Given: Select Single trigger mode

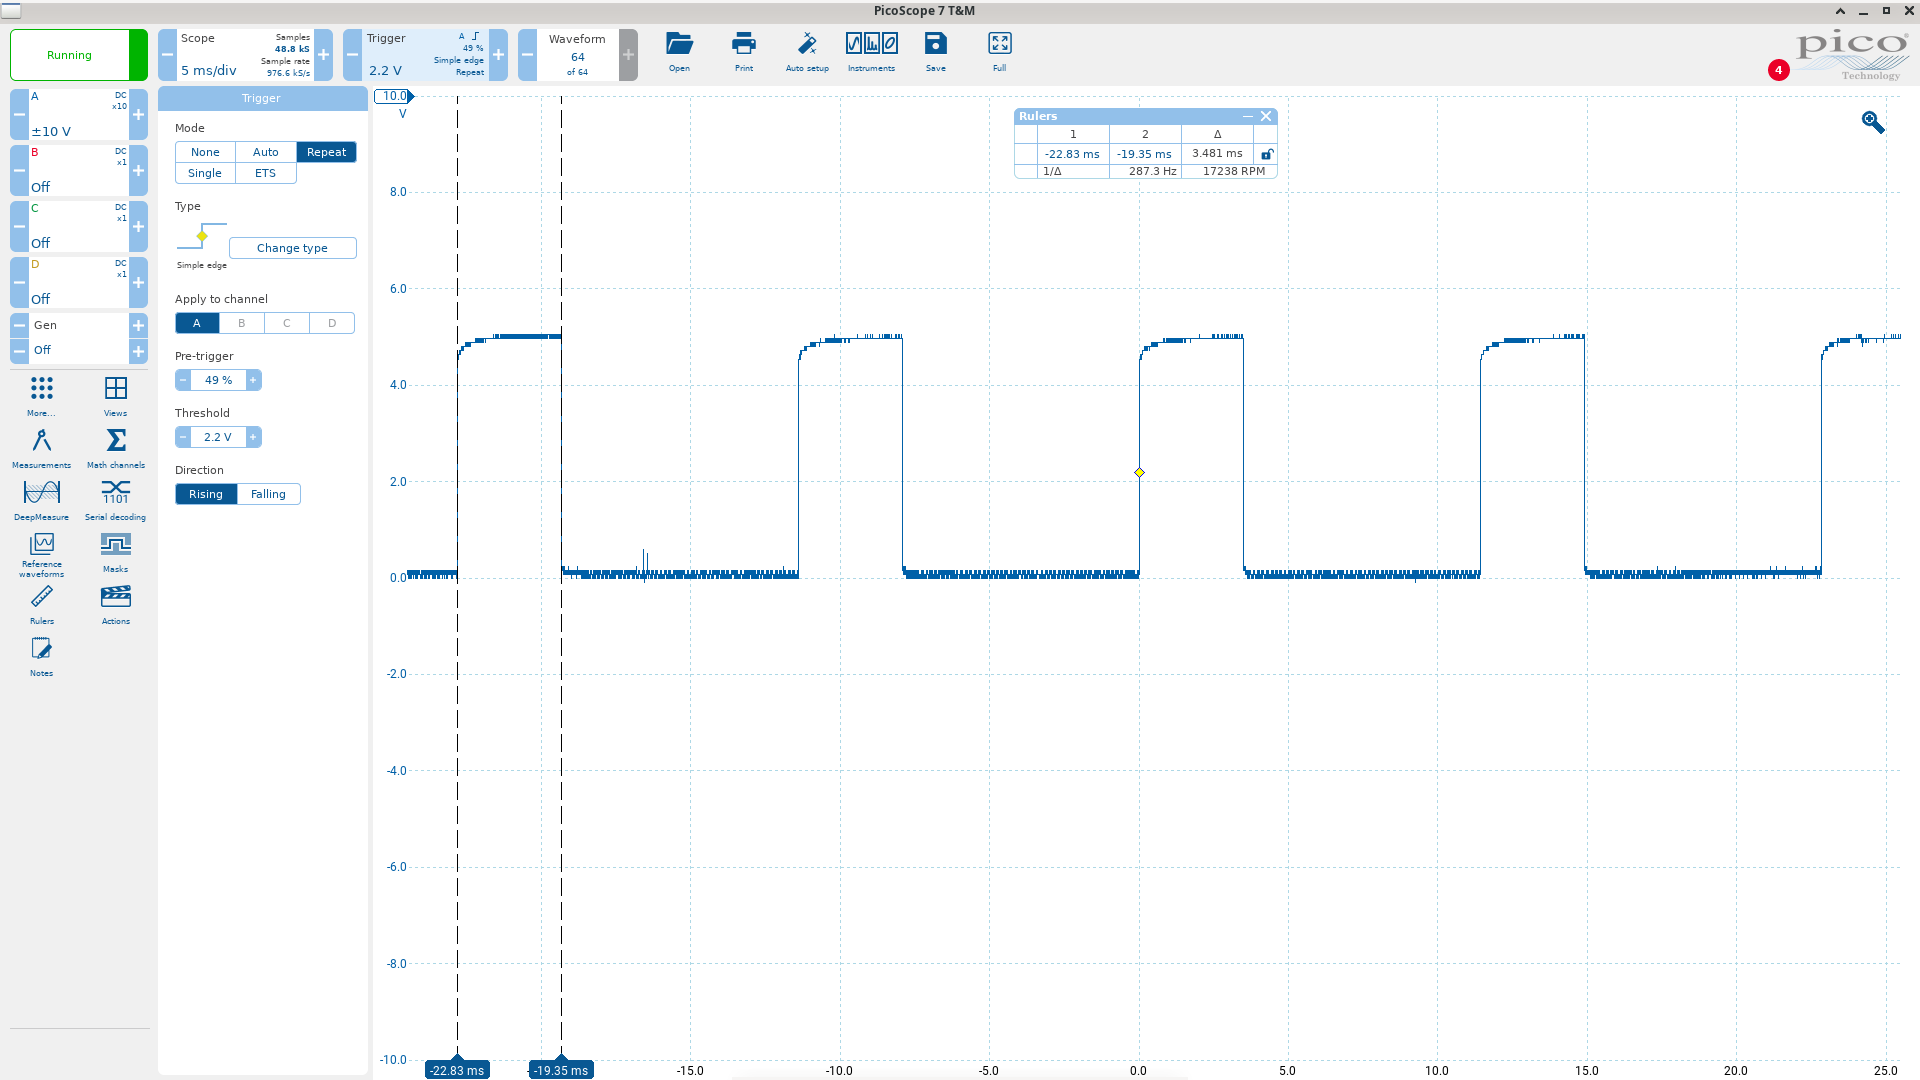Looking at the screenshot, I should tap(205, 173).
